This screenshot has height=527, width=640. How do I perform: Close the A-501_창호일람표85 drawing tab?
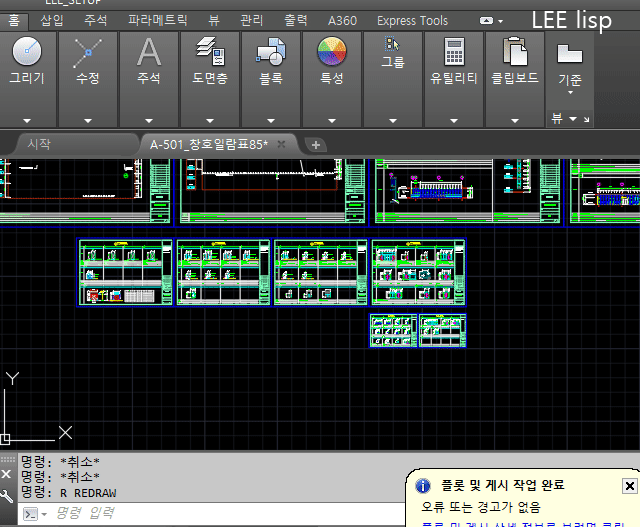[x=281, y=144]
